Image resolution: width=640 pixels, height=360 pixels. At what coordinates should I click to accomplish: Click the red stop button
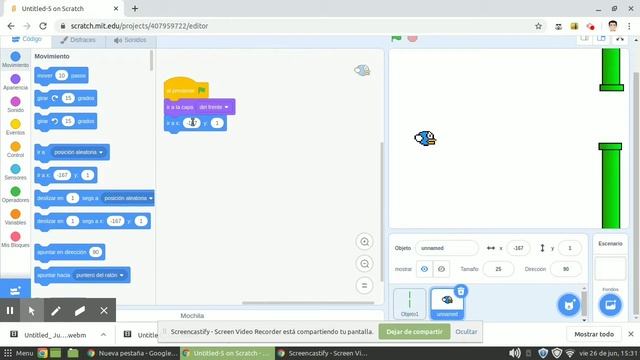click(x=412, y=38)
